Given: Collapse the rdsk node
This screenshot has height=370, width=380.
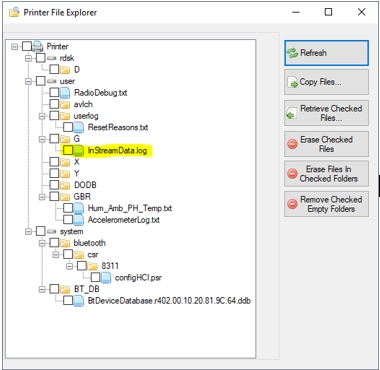Looking at the screenshot, I should click(28, 58).
